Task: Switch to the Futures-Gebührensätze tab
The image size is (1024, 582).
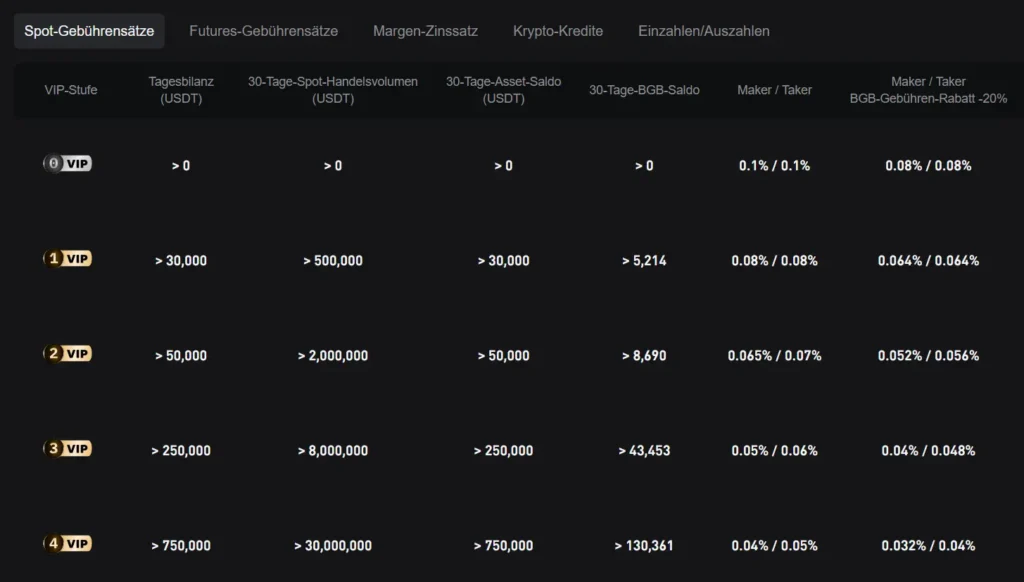Action: [x=263, y=31]
